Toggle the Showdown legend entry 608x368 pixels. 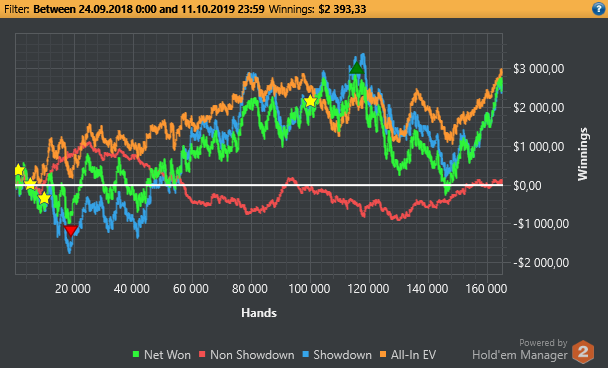coord(337,354)
